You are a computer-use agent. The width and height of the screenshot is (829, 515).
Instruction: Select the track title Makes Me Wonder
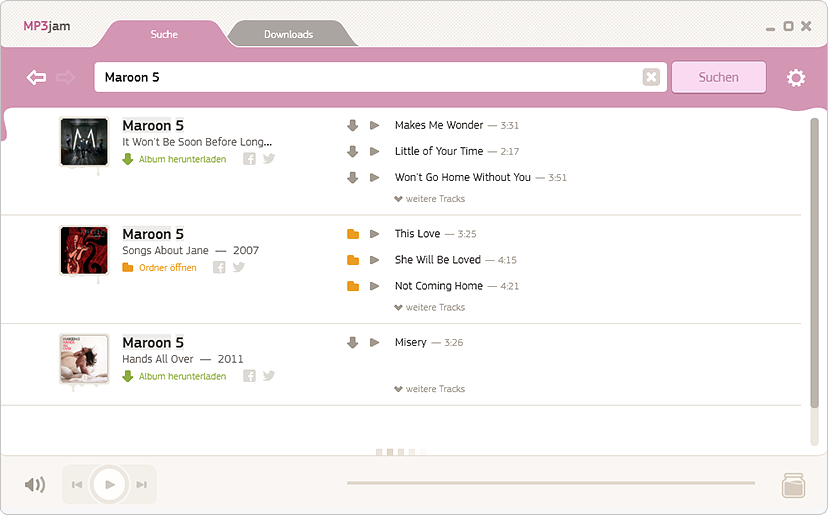tap(439, 125)
